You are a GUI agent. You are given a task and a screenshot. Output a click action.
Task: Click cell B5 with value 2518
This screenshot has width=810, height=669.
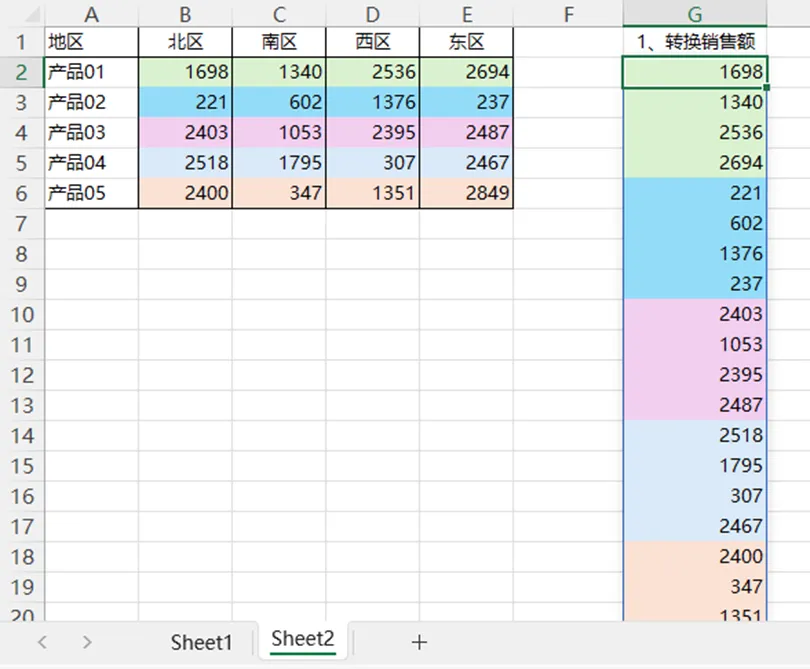185,163
